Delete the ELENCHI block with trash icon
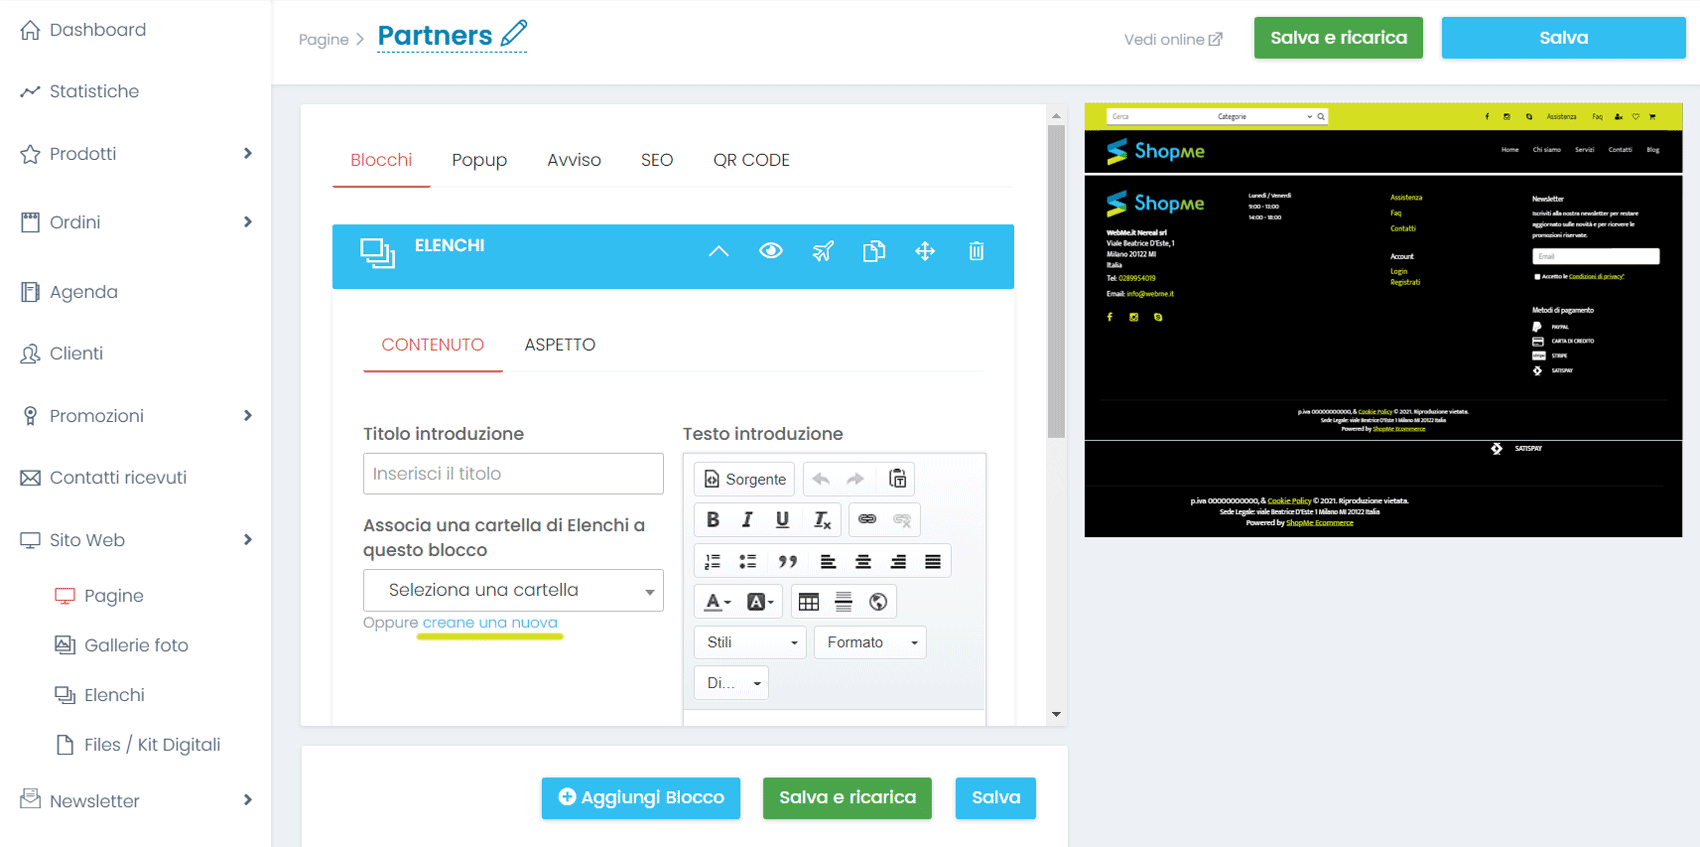 (976, 251)
